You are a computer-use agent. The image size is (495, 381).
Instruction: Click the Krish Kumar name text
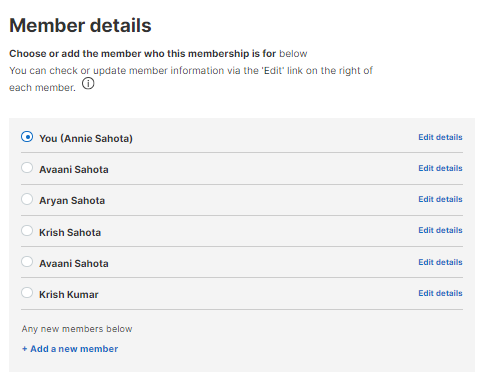pyautogui.click(x=69, y=295)
